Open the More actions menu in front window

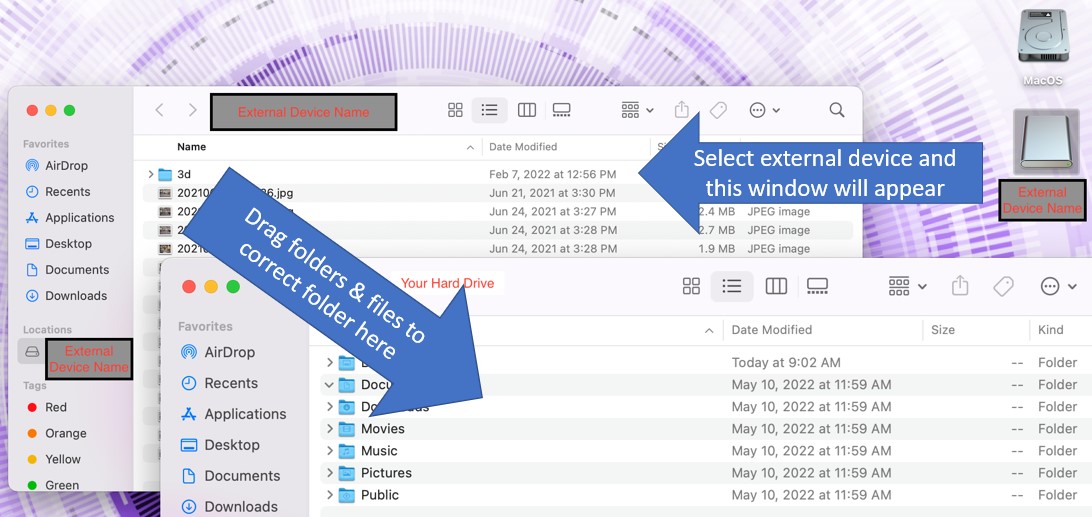coord(1057,287)
